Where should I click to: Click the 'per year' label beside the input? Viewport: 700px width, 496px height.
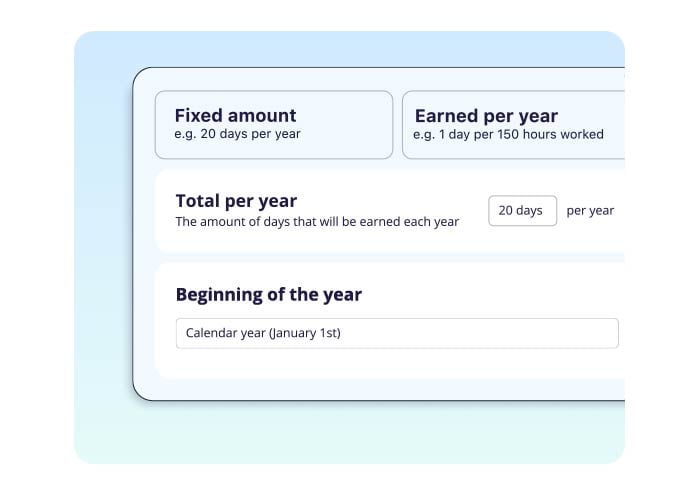(590, 211)
